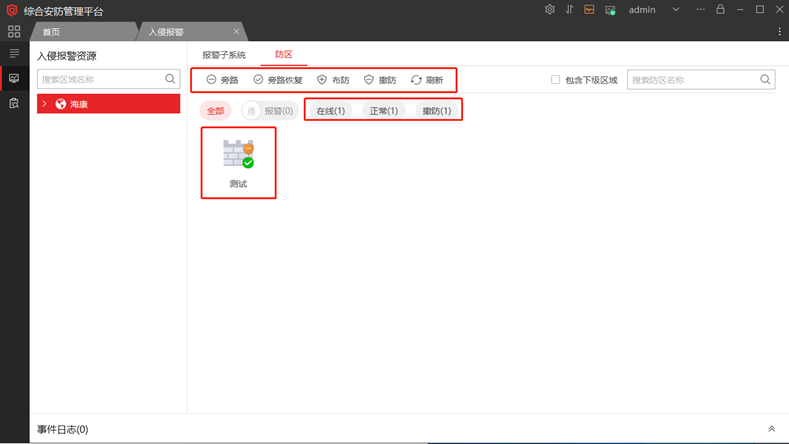Open the settings gear in title bar

point(549,10)
